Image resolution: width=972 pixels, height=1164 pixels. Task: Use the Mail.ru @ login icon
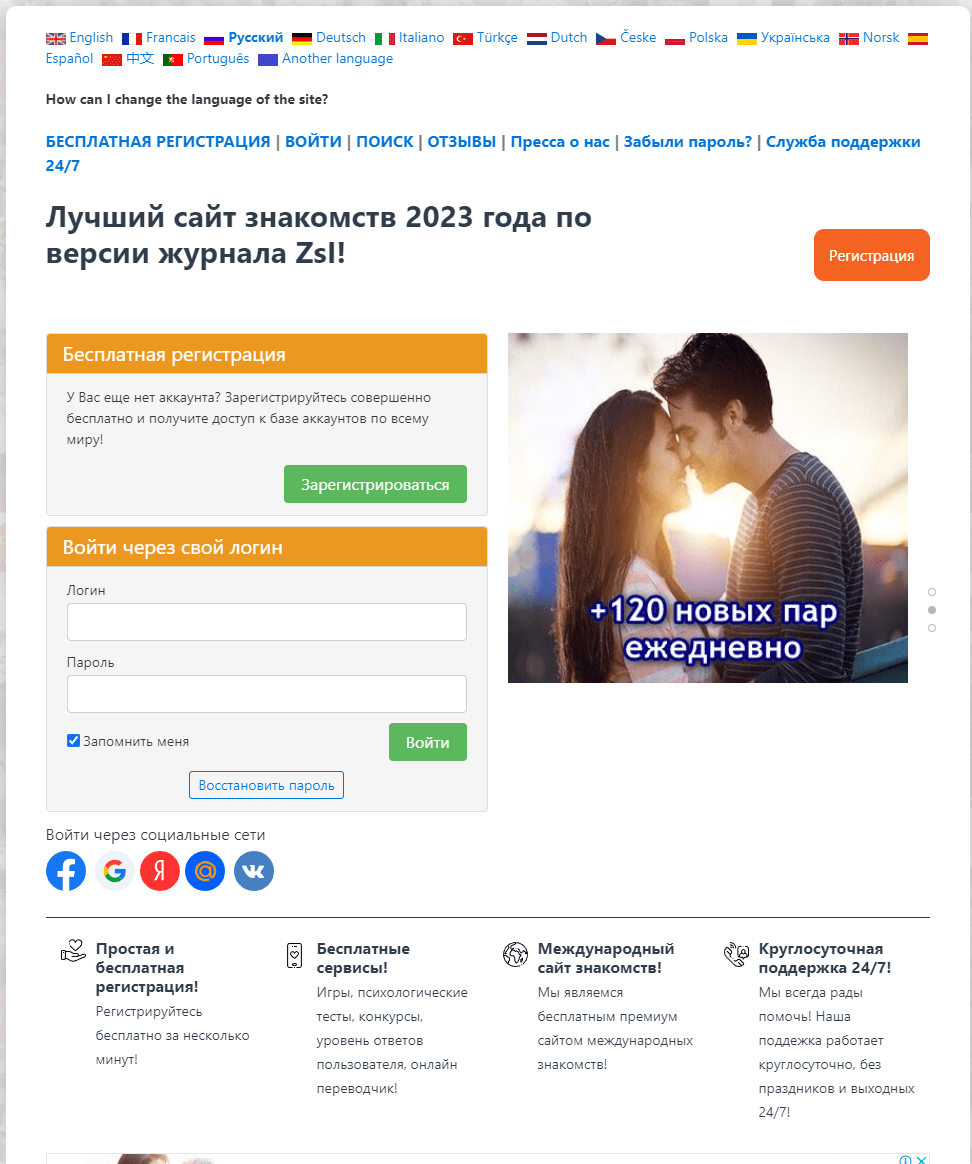tap(205, 871)
